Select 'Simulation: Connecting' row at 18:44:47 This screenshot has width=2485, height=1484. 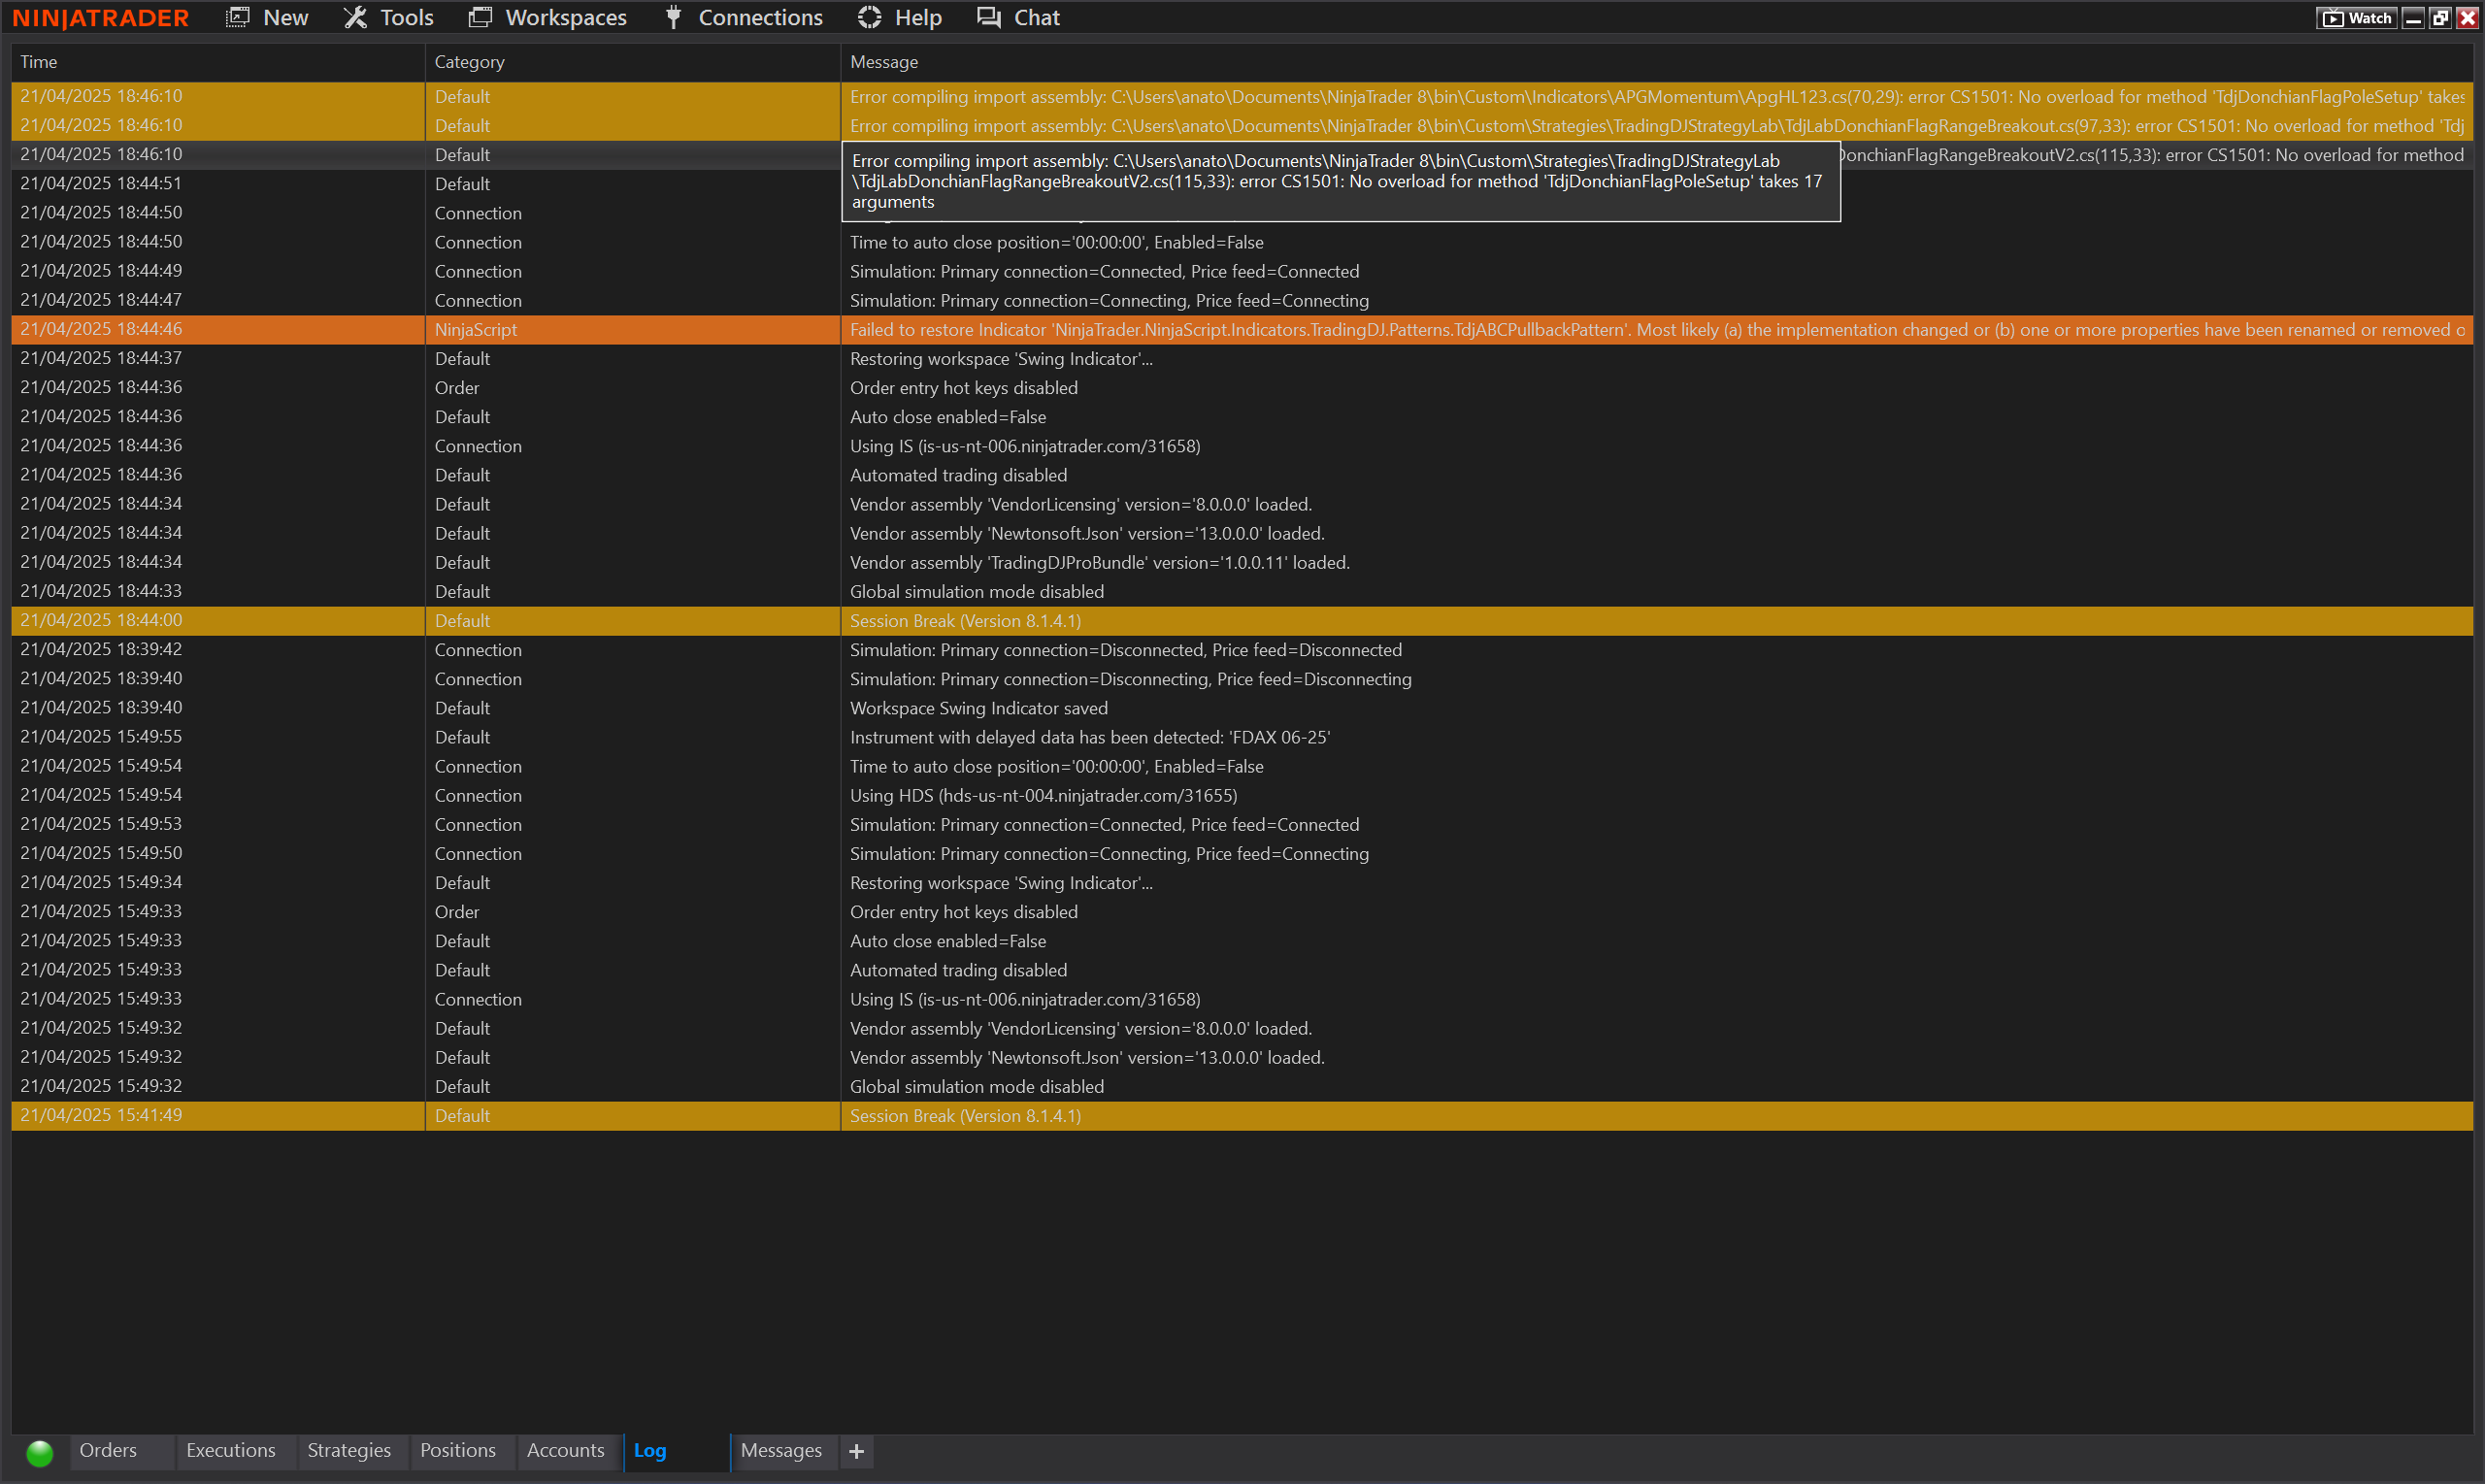[x=1242, y=300]
